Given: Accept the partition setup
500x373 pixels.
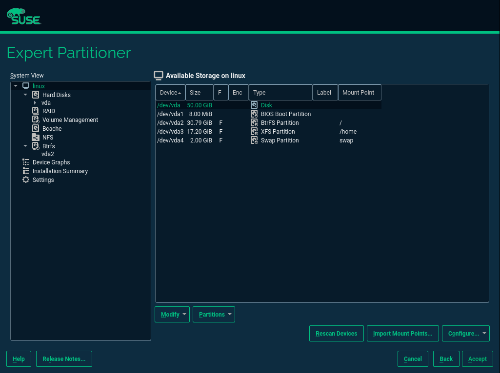Looking at the screenshot, I should 477,359.
